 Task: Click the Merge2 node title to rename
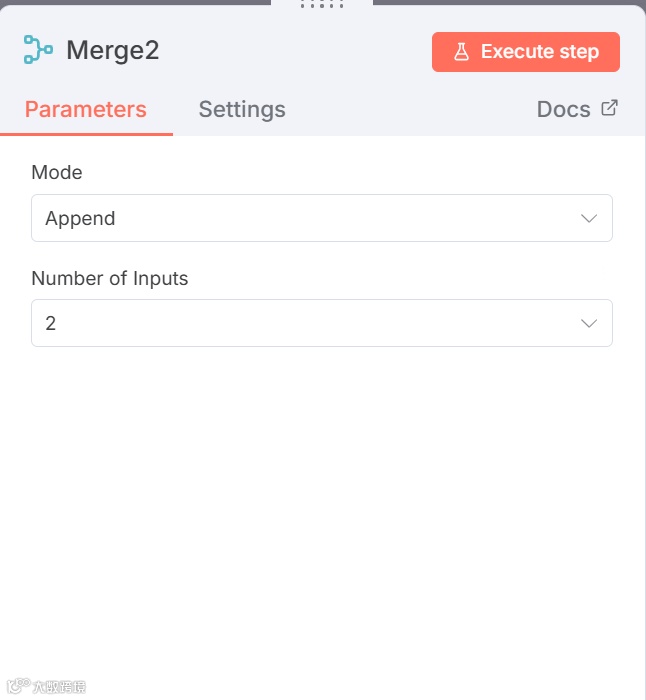pyautogui.click(x=112, y=51)
